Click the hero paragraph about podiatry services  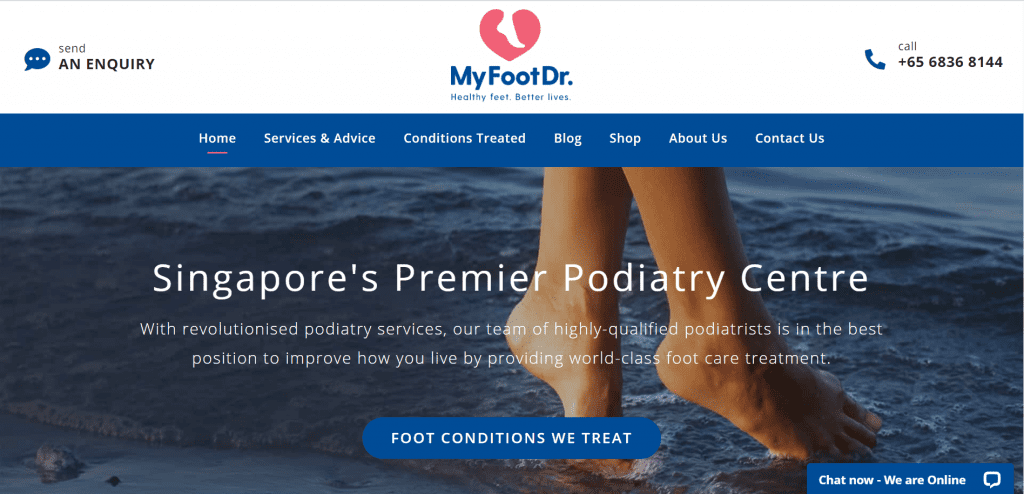click(511, 344)
